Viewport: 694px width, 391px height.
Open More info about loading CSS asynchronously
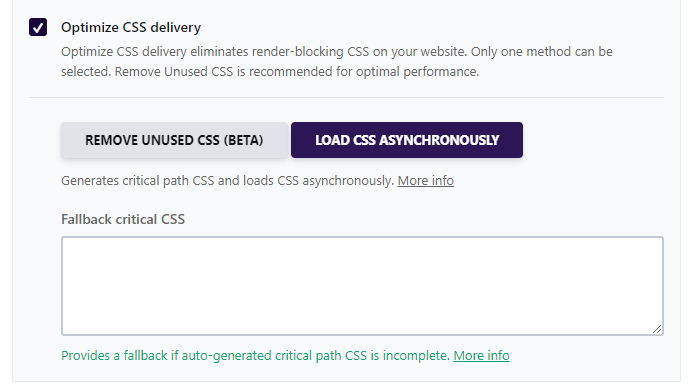click(x=425, y=181)
